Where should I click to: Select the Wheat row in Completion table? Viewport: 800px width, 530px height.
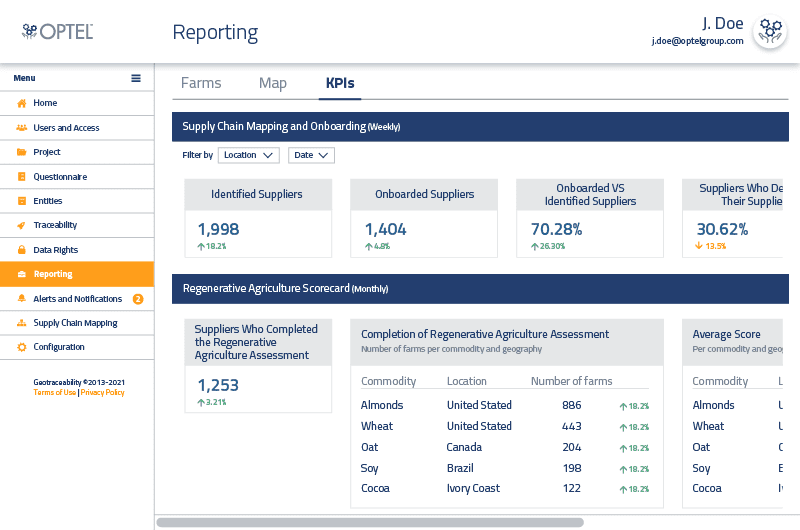(x=505, y=426)
